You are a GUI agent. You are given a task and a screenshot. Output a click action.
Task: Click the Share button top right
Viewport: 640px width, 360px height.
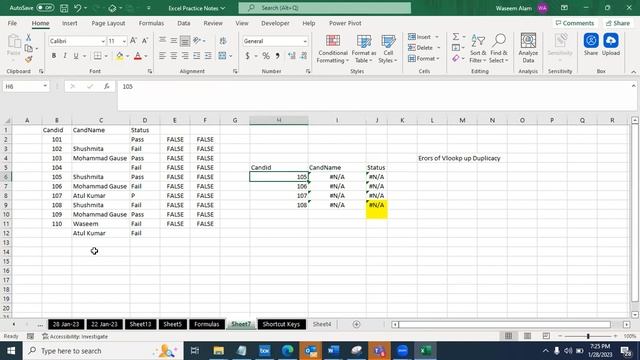tap(618, 23)
